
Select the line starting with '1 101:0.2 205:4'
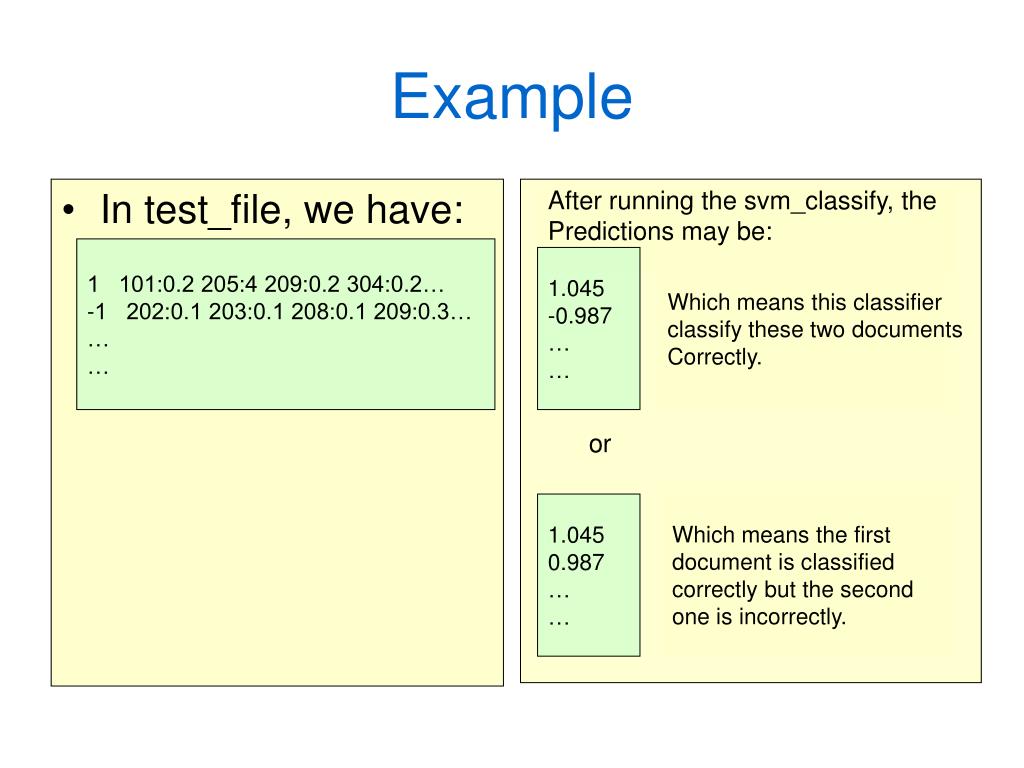pyautogui.click(x=266, y=284)
